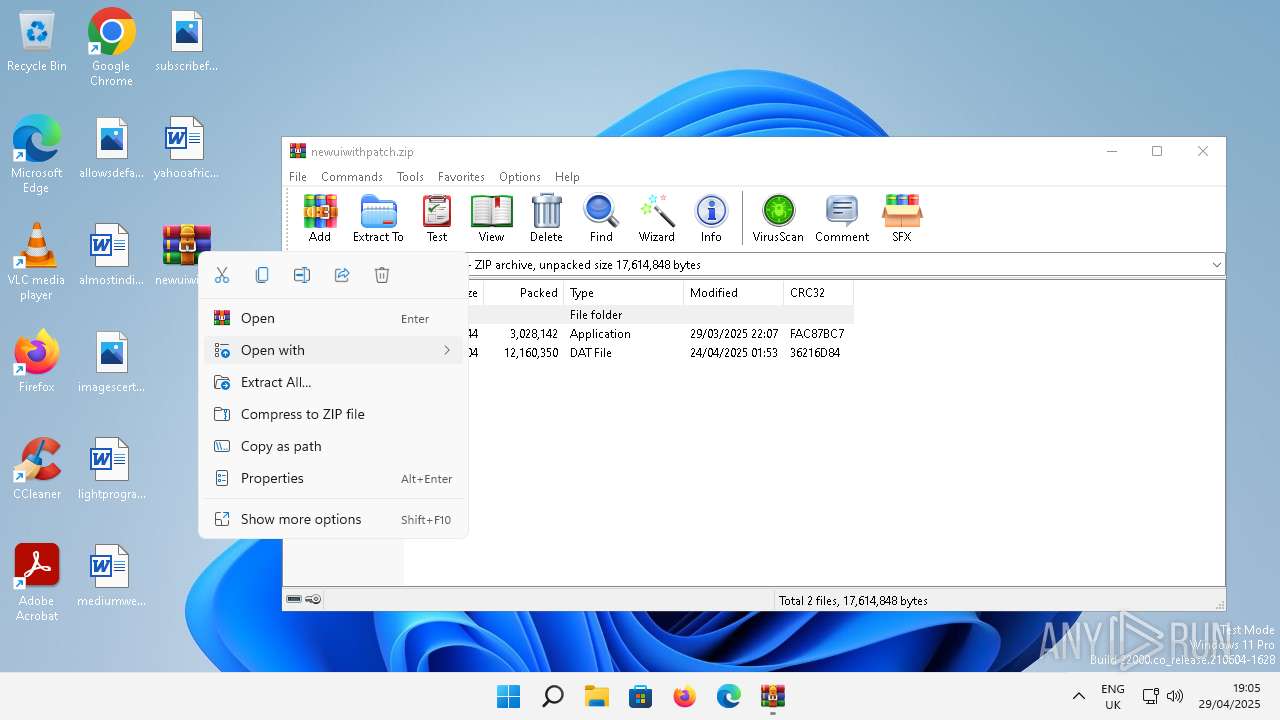Select the Adobe Acrobat desktop shortcut
Viewport: 1280px width, 720px height.
pos(37,583)
